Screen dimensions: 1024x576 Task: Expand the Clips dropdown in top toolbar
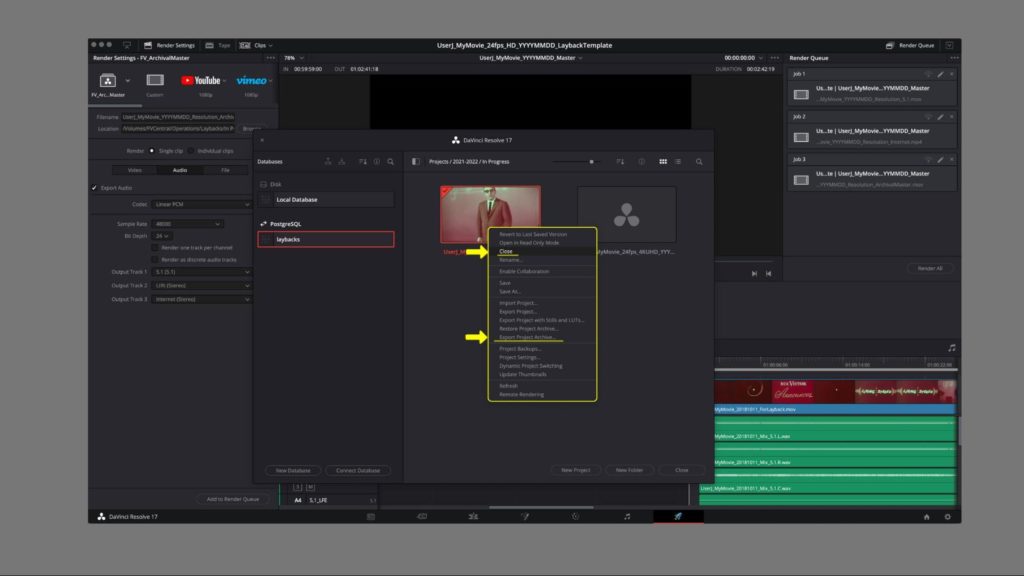click(256, 45)
